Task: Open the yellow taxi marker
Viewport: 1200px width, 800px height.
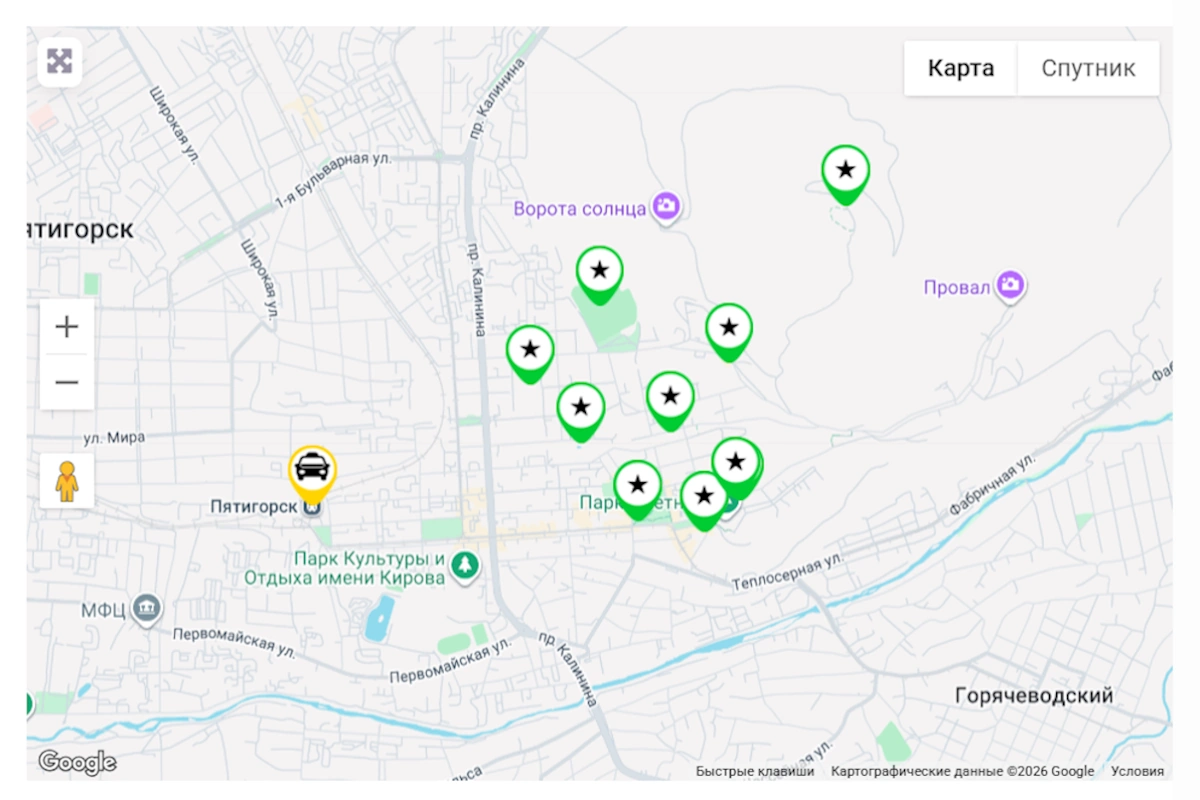Action: (313, 473)
